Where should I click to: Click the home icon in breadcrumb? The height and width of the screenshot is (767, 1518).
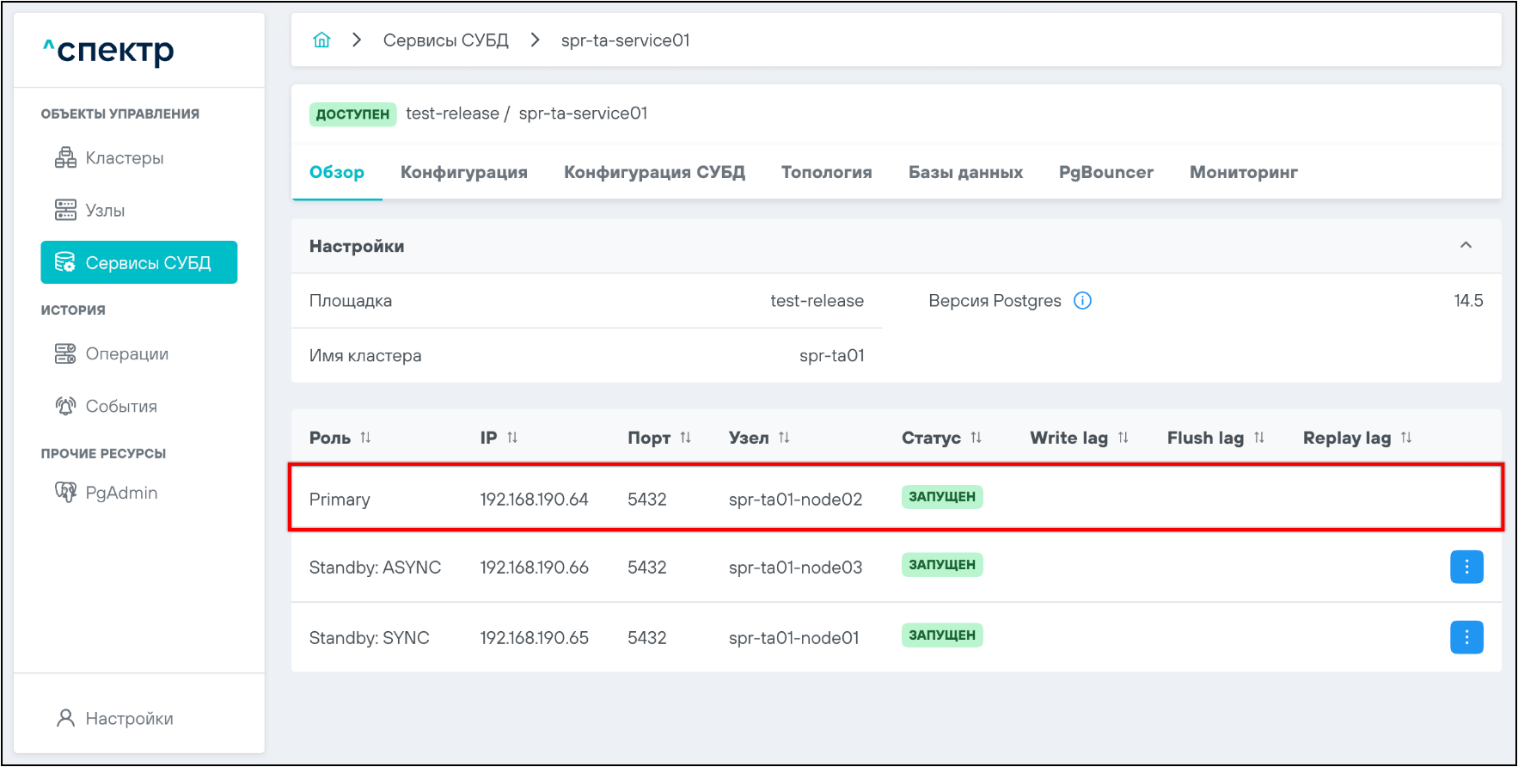[321, 41]
